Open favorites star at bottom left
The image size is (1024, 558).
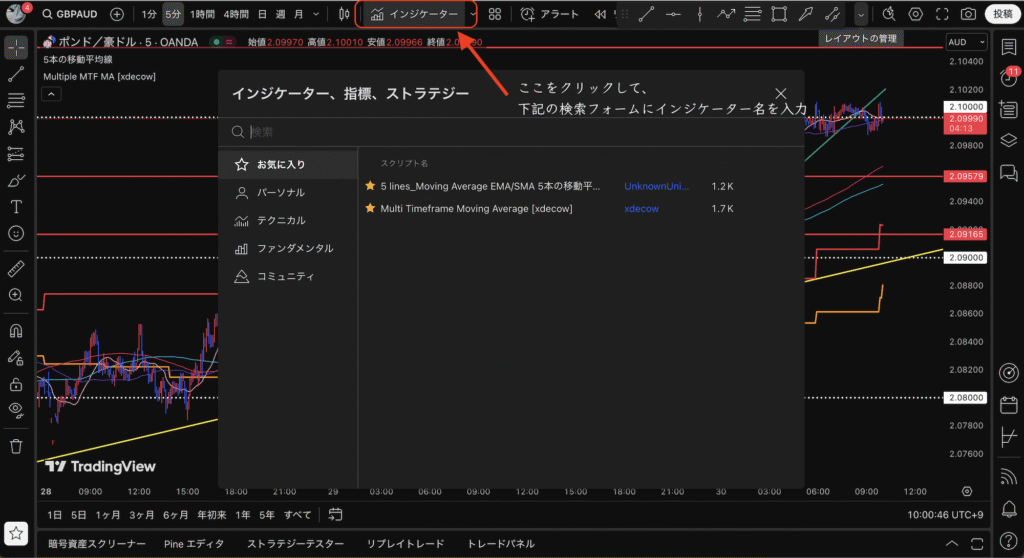pos(16,533)
